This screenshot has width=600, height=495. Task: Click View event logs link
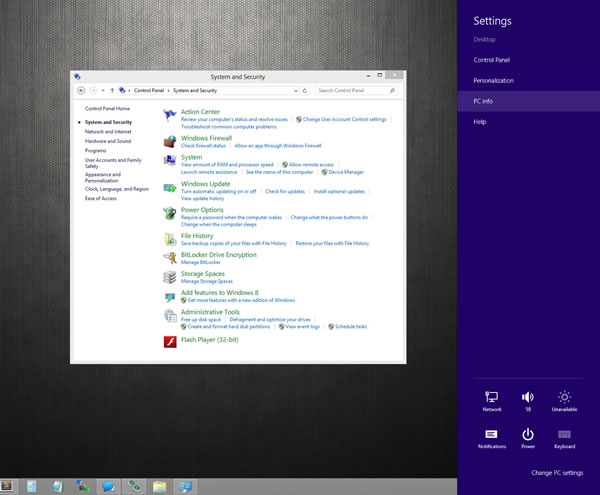[302, 327]
